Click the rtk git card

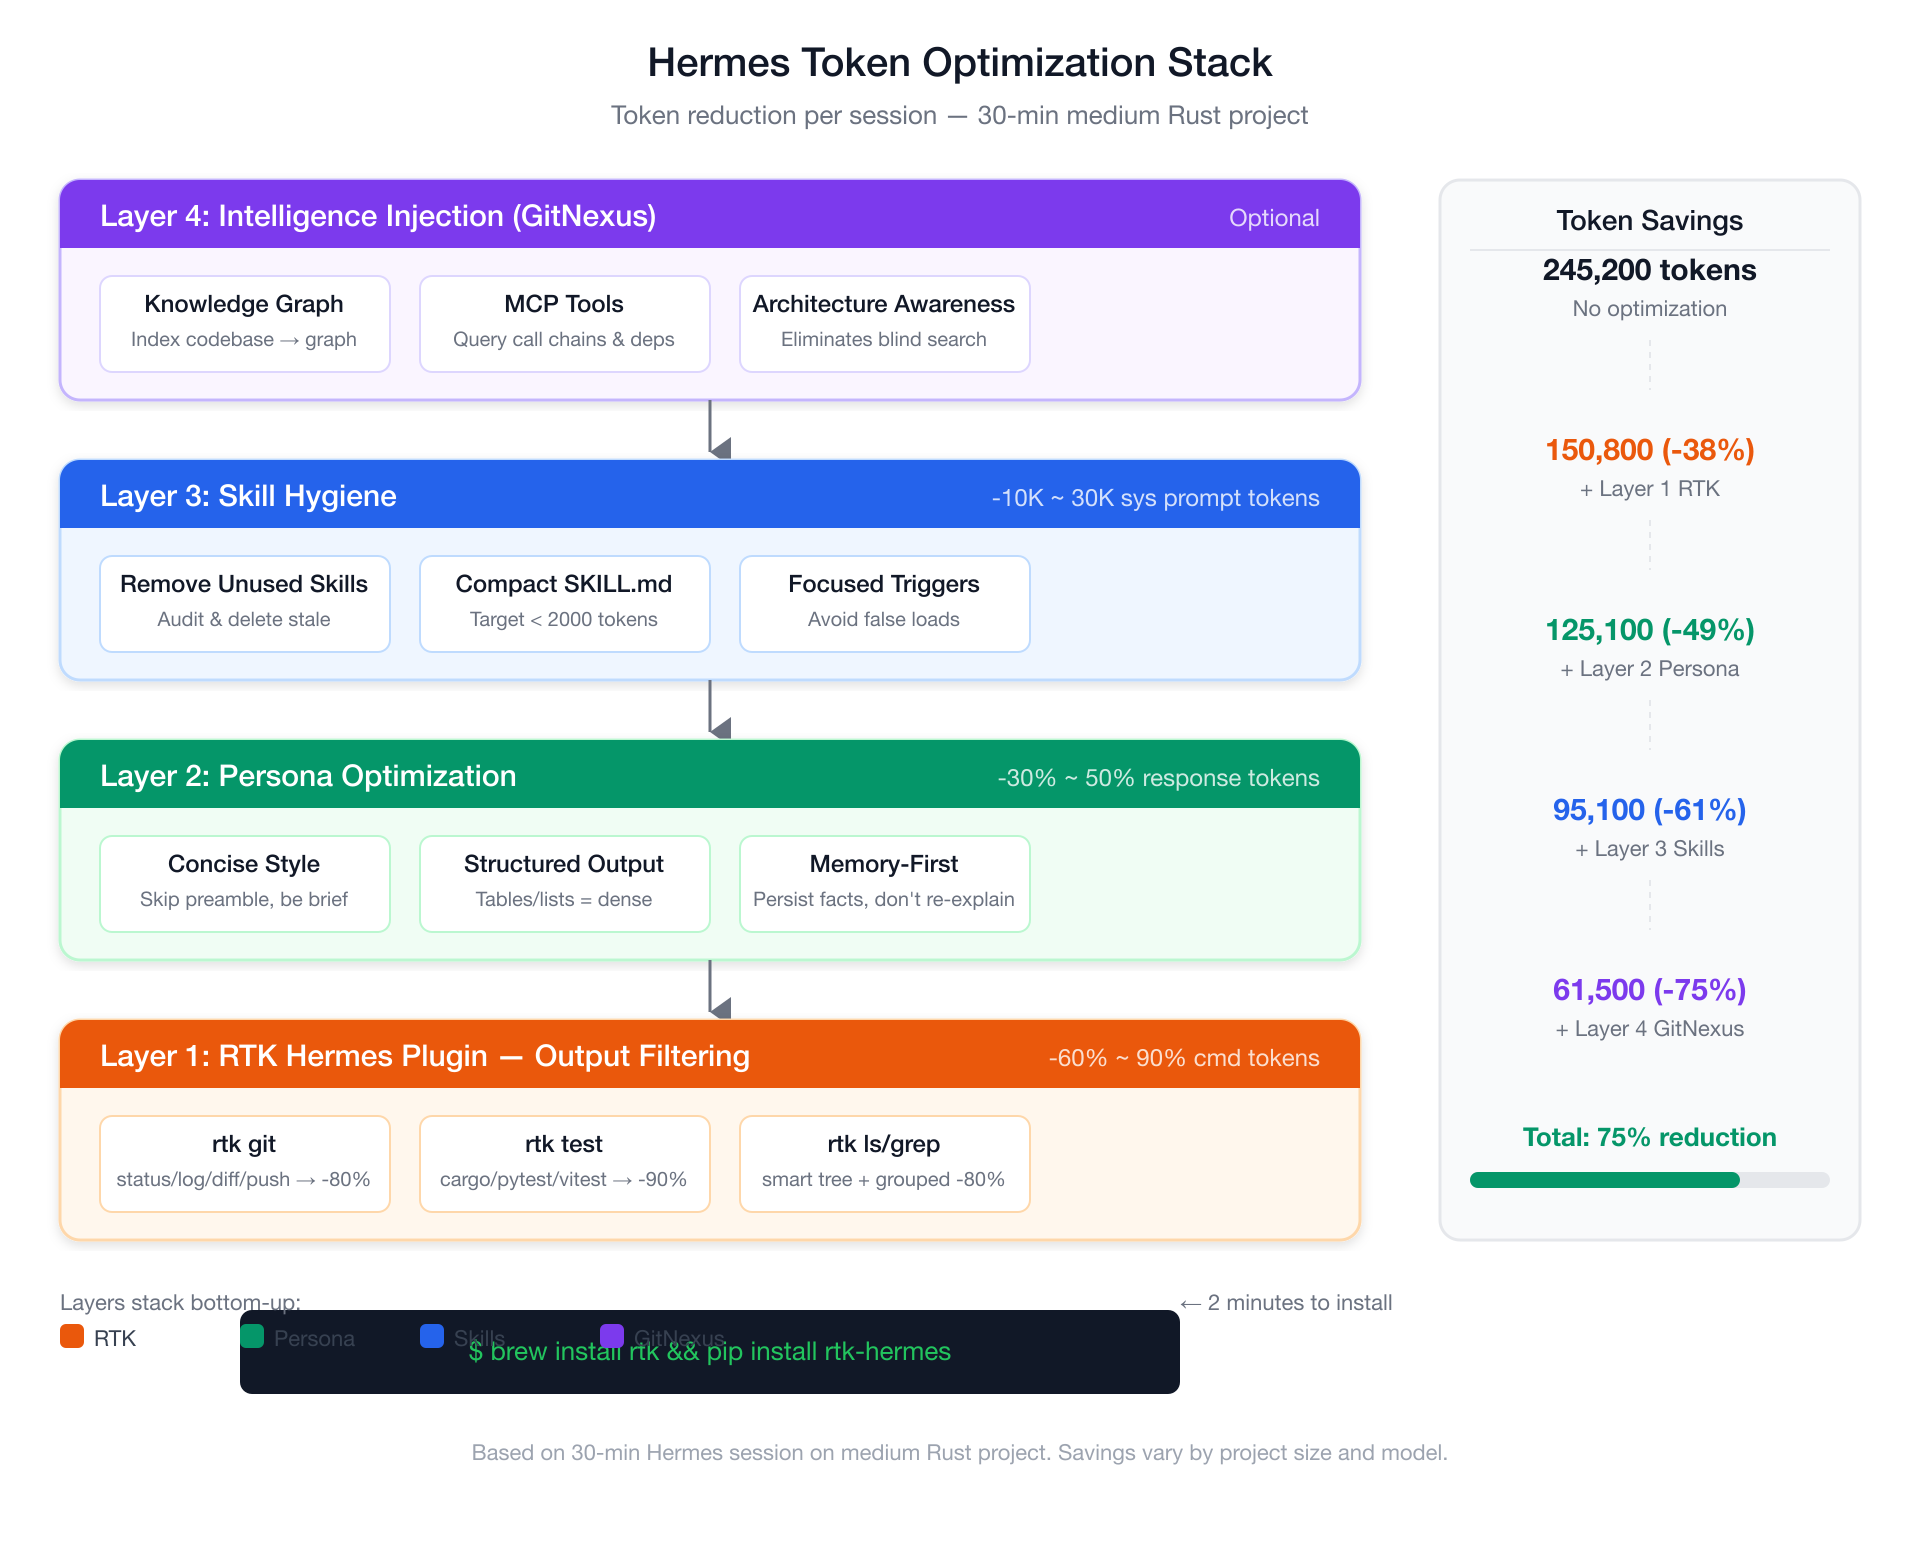tap(244, 1164)
